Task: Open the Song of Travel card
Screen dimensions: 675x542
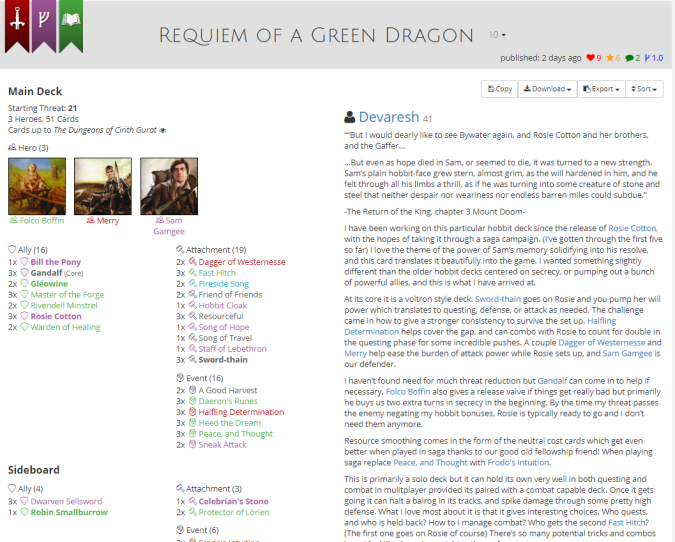Action: 225,338
